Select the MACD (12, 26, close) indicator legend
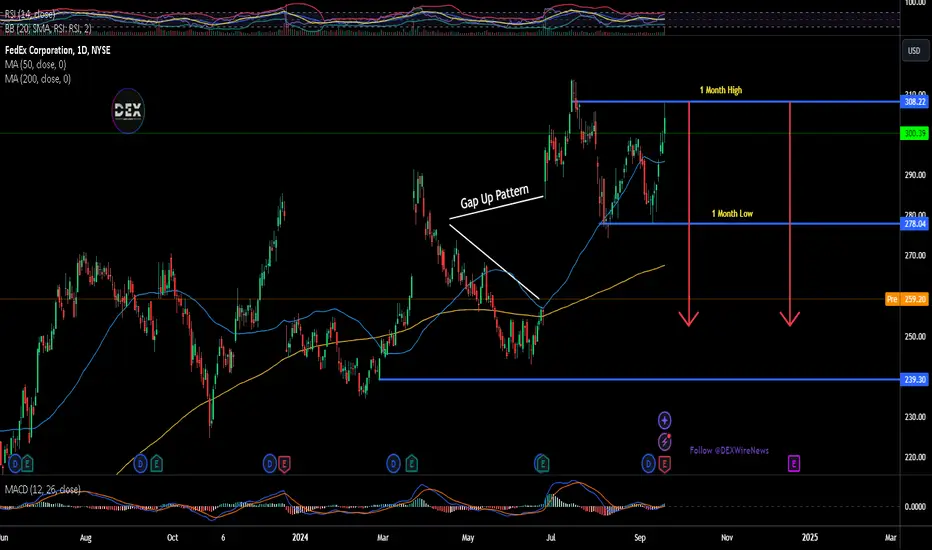932x550 pixels. (42, 489)
